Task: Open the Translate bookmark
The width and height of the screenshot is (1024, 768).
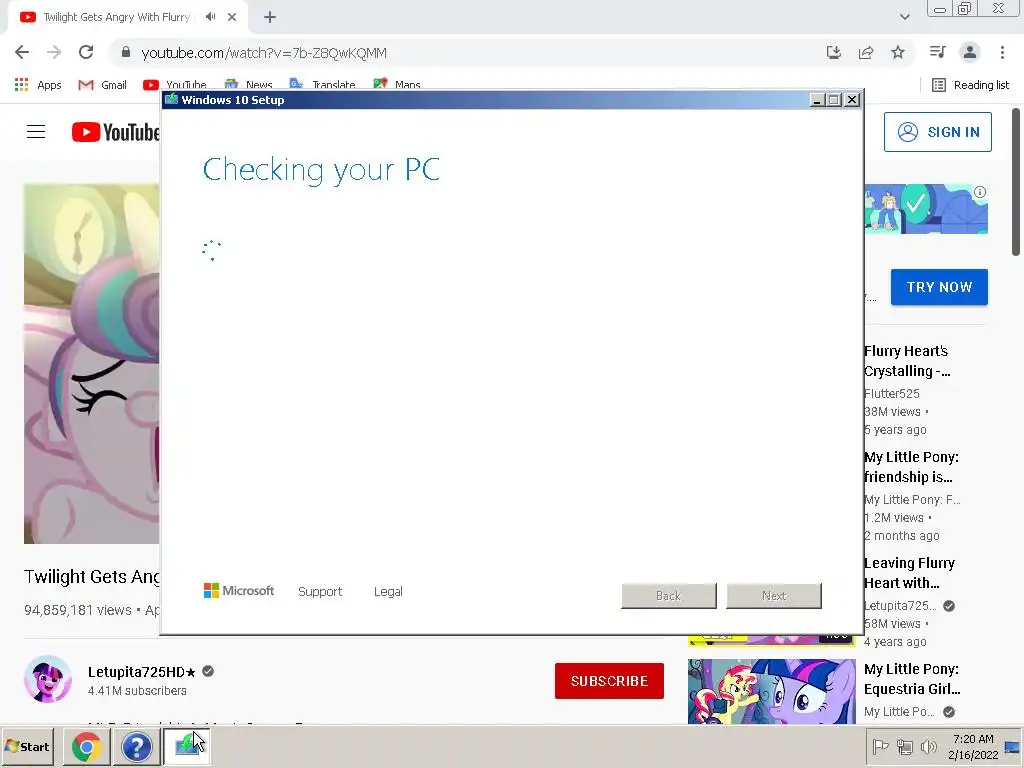Action: [x=323, y=85]
